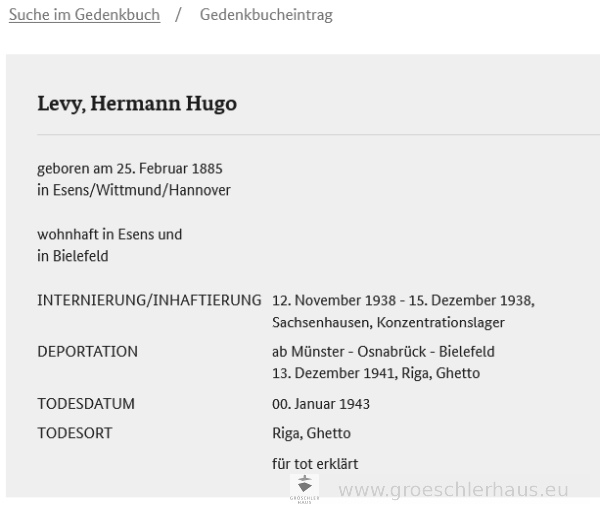Click the 'DEPORTATION' label
This screenshot has height=514, width=600.
point(88,351)
